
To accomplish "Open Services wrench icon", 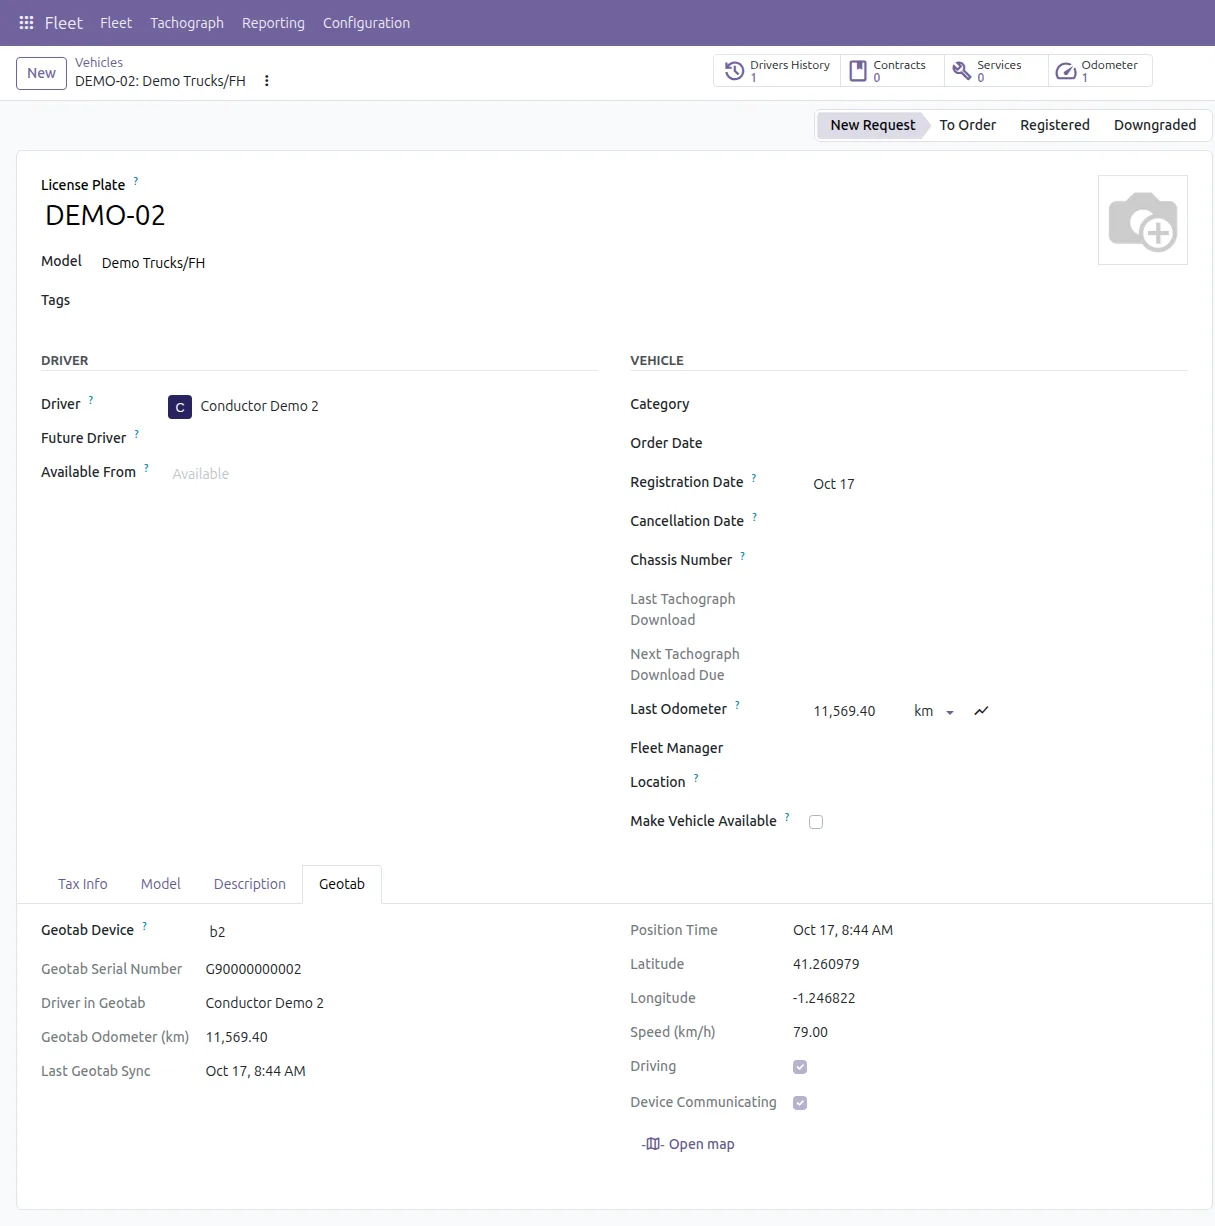I will click(x=961, y=71).
